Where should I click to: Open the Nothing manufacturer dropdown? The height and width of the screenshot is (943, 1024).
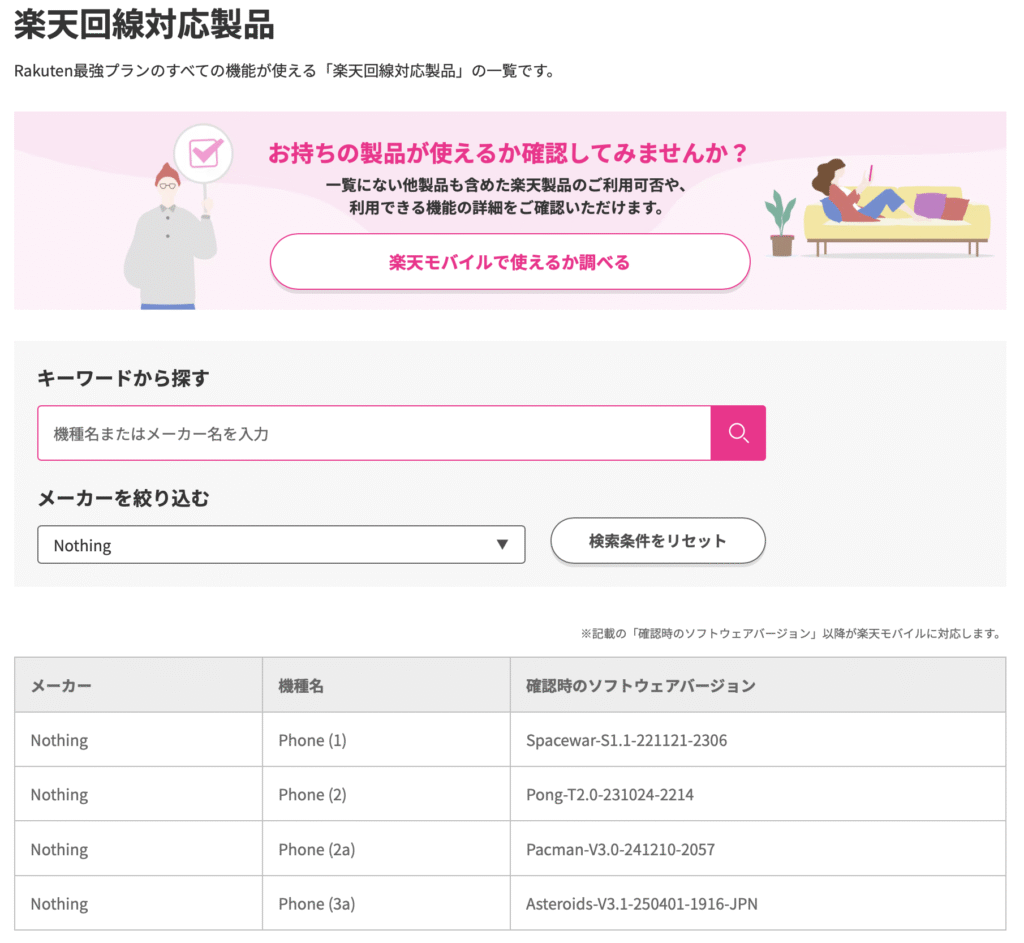pos(281,545)
